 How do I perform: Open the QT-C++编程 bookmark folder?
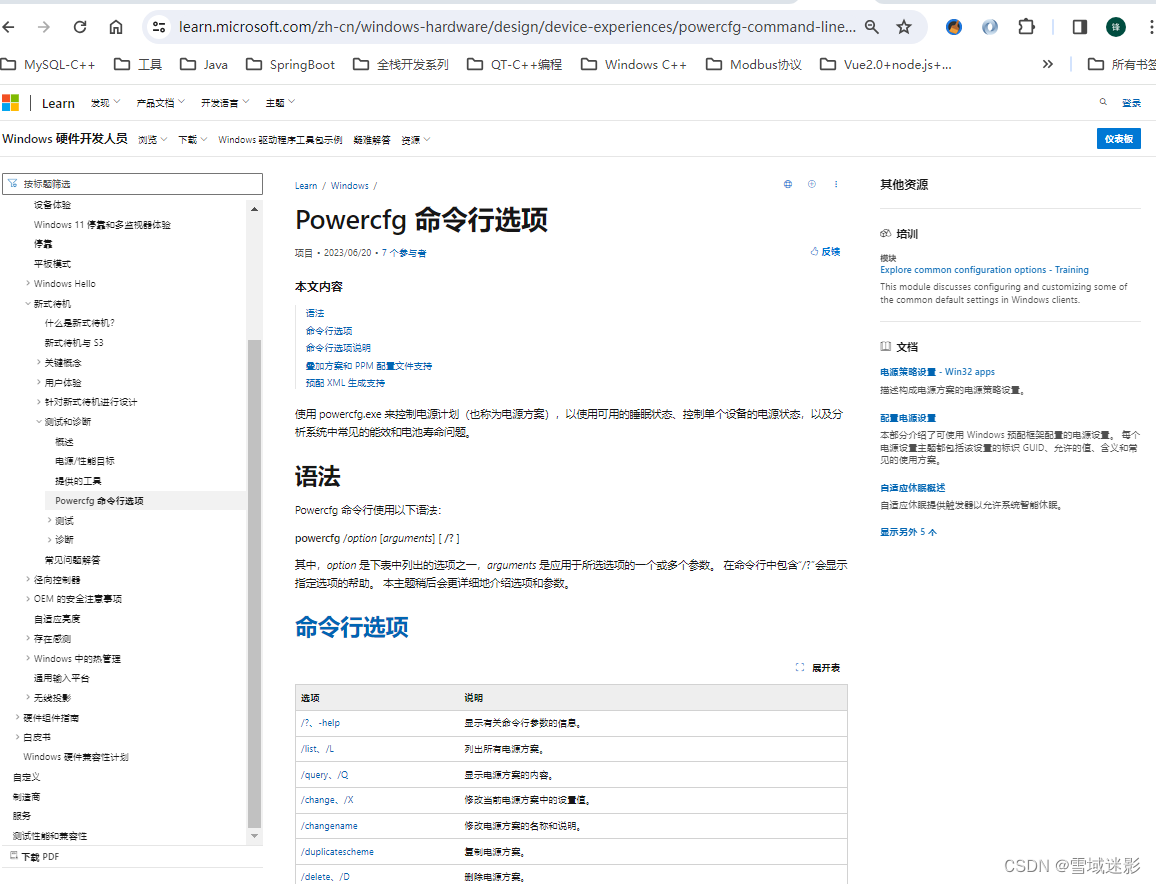click(x=515, y=65)
